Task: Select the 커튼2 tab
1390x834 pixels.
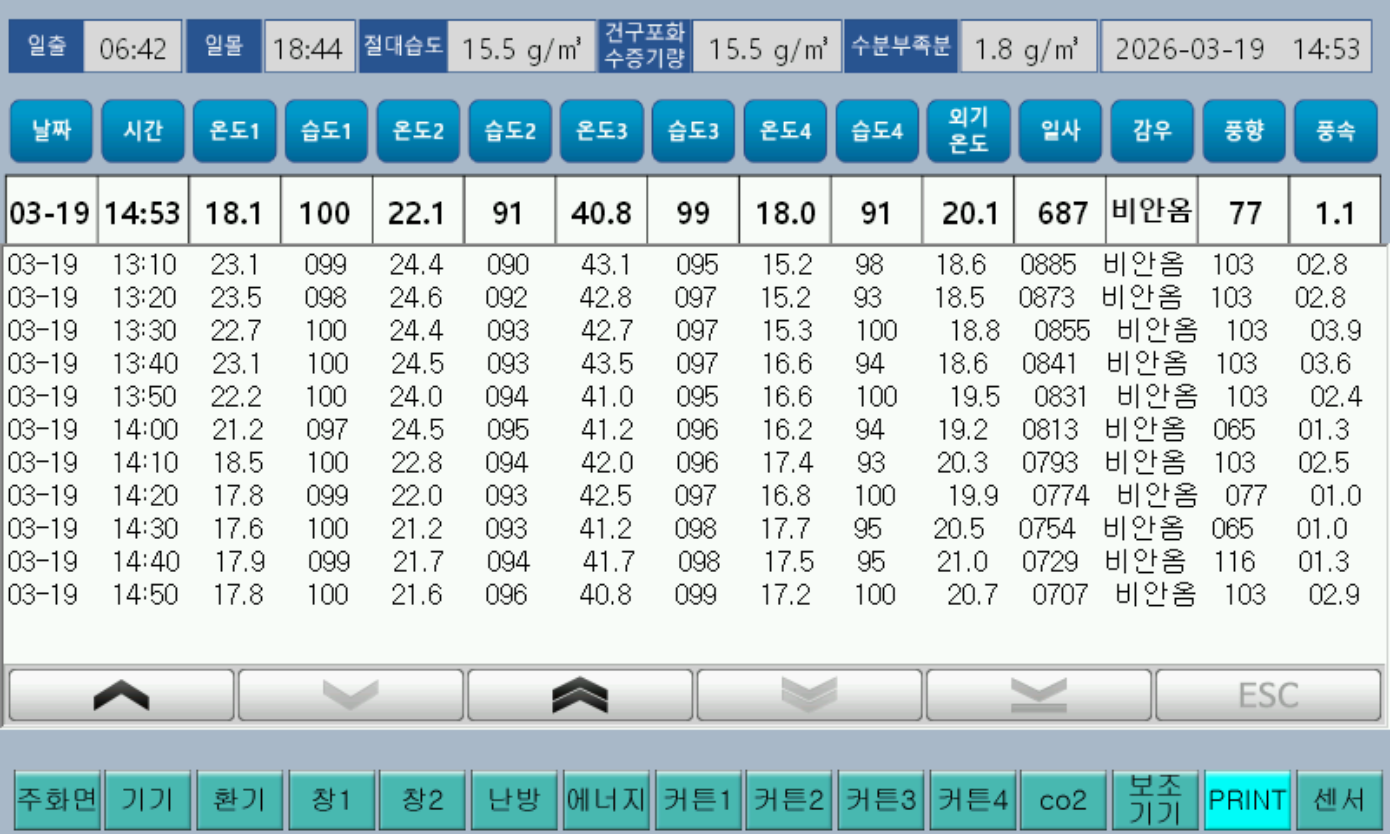Action: [x=790, y=799]
